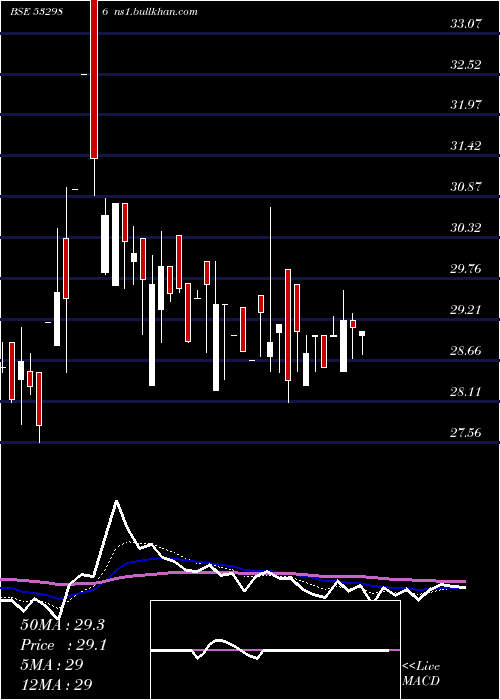
Task: Click the 30.87 price axis label
Action: [466, 187]
